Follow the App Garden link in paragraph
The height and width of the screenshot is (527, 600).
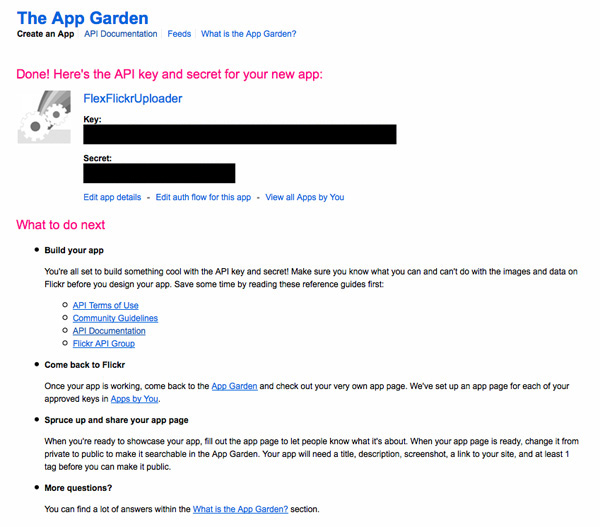[x=234, y=386]
